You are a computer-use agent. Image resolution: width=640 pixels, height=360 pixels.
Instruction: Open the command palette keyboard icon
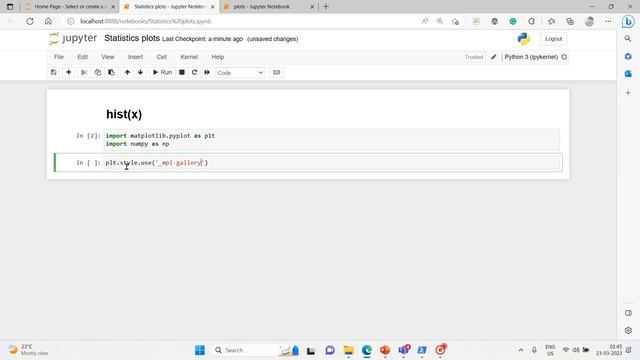(276, 72)
